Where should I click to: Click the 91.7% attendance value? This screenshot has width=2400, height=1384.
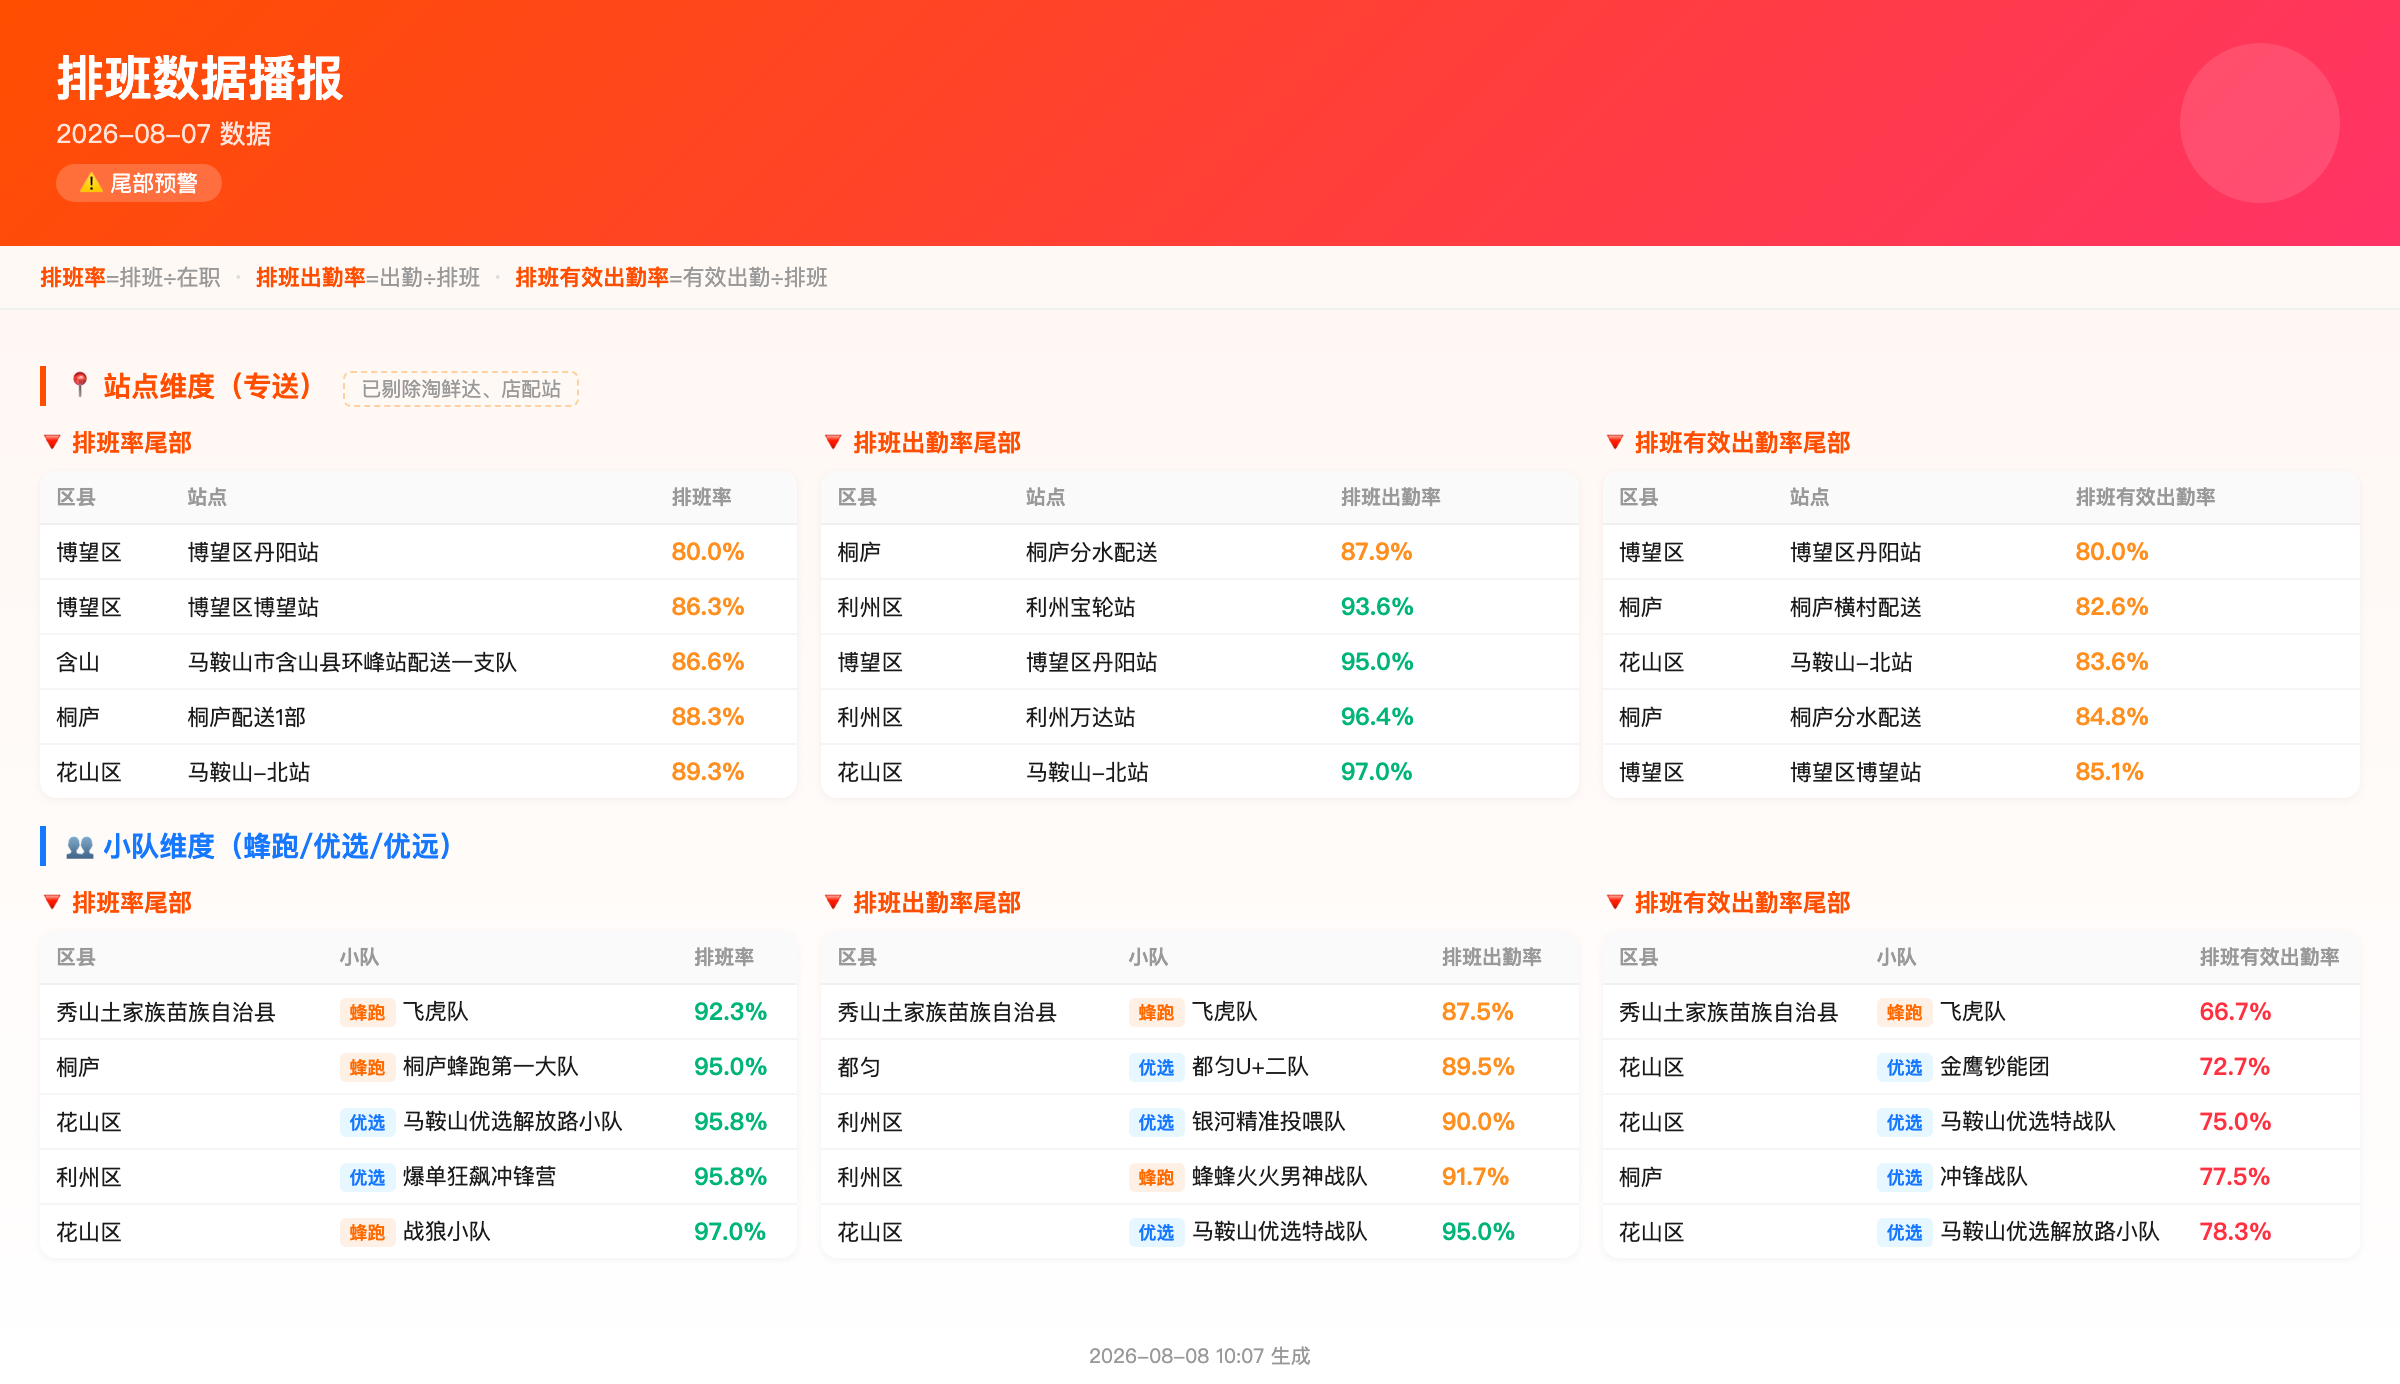(x=1476, y=1177)
